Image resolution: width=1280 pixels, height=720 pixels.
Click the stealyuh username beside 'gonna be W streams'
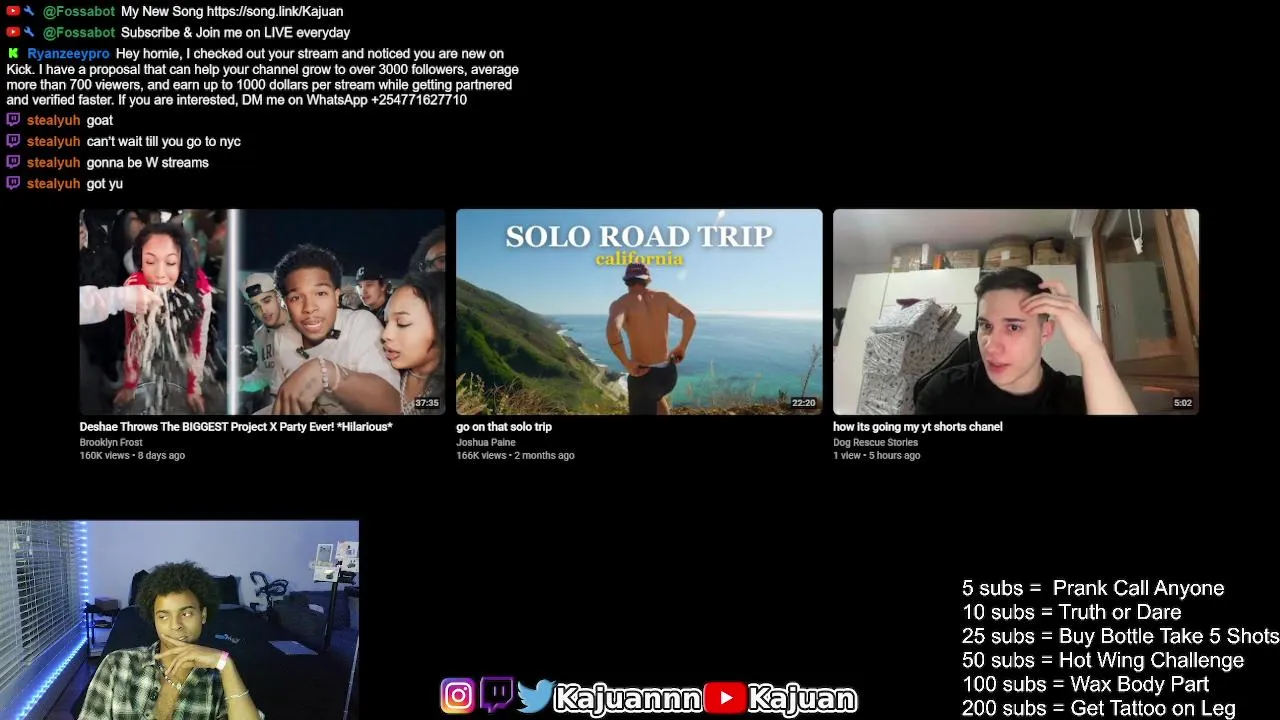tap(53, 162)
